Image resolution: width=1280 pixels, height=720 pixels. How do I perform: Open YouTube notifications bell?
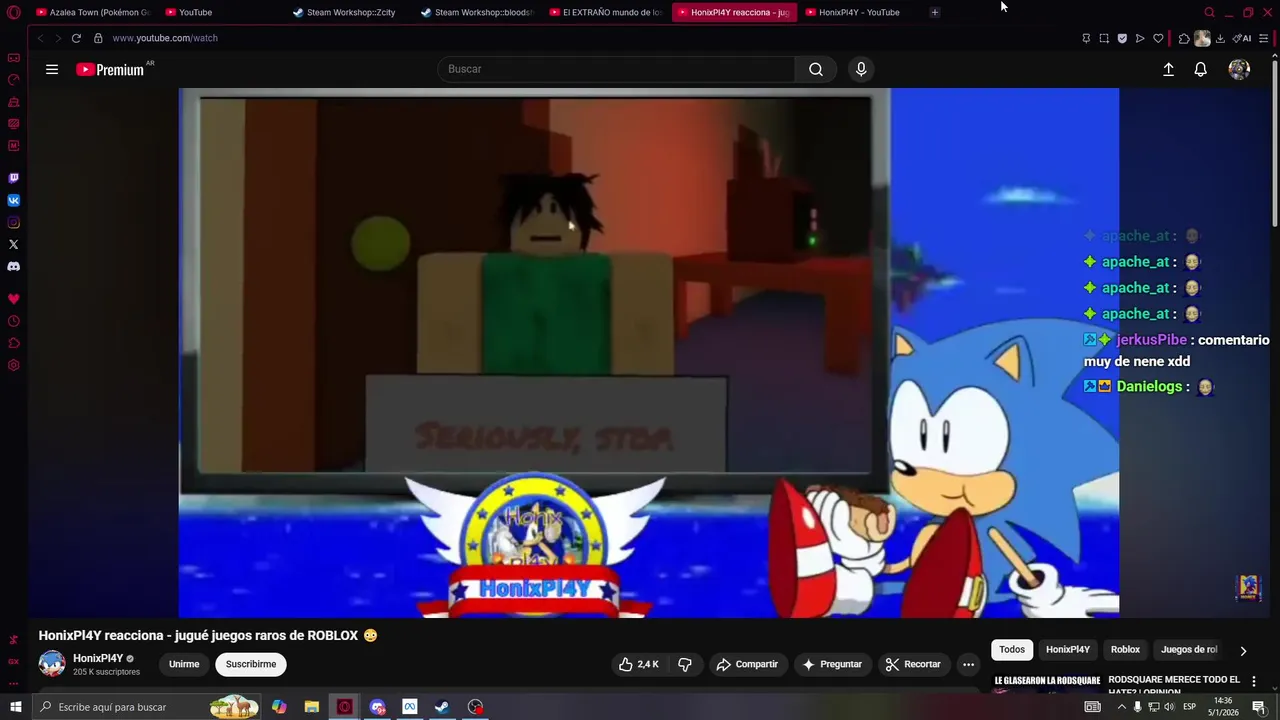[x=1200, y=69]
